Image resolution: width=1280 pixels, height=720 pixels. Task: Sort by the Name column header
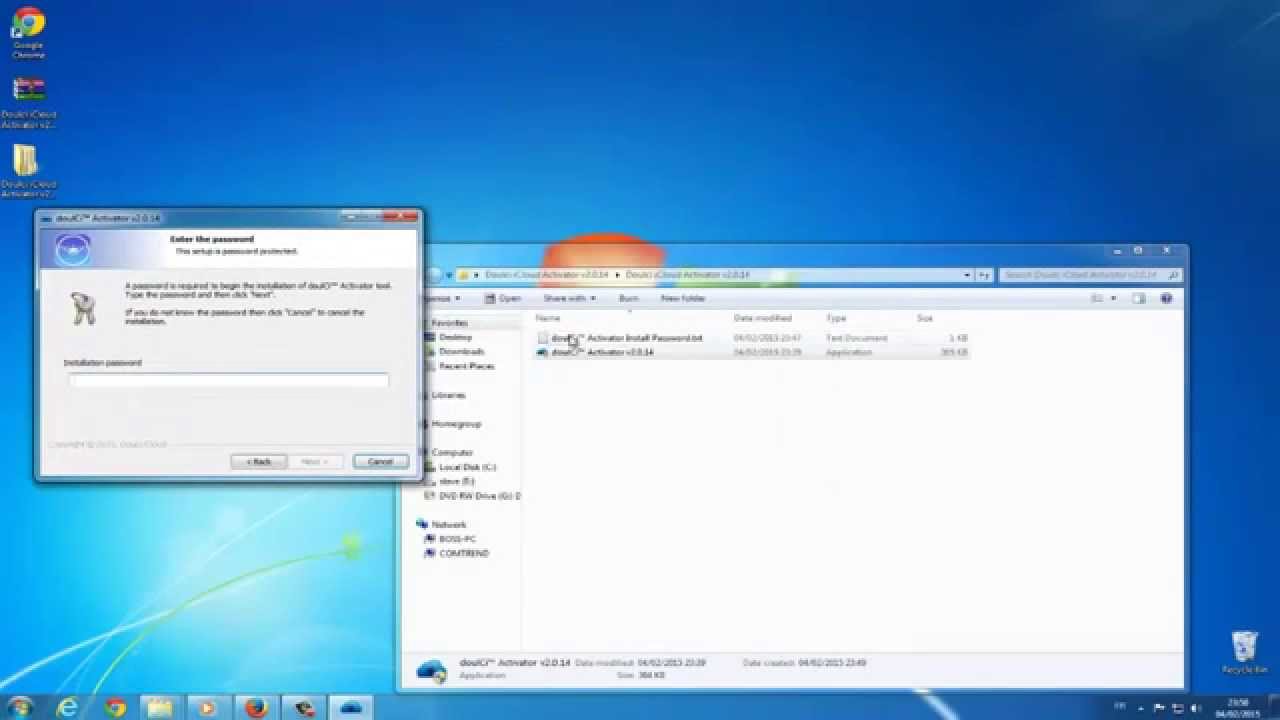547,318
